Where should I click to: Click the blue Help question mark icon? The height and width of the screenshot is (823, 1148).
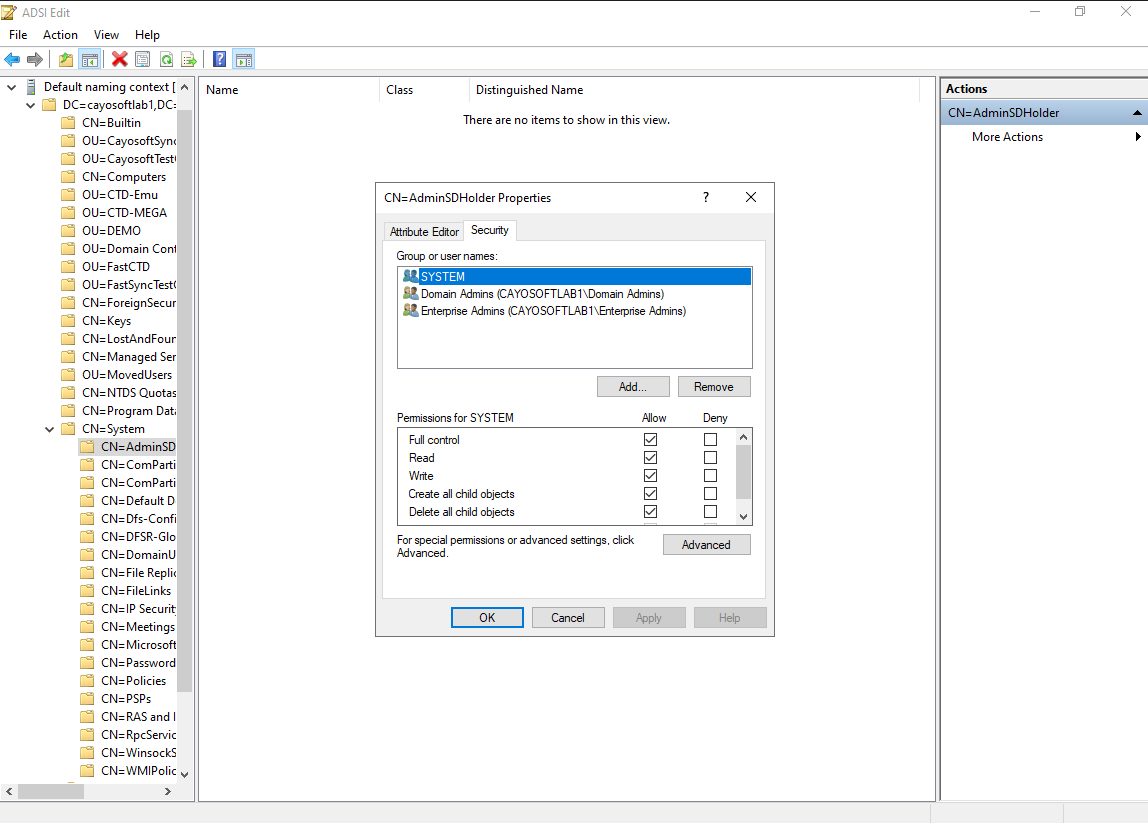coord(219,59)
